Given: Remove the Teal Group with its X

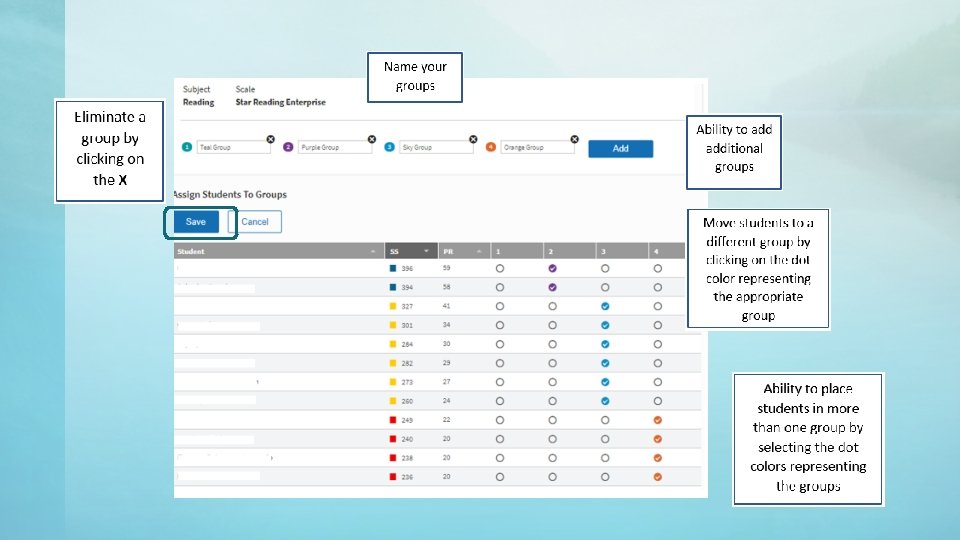Looking at the screenshot, I should click(271, 140).
